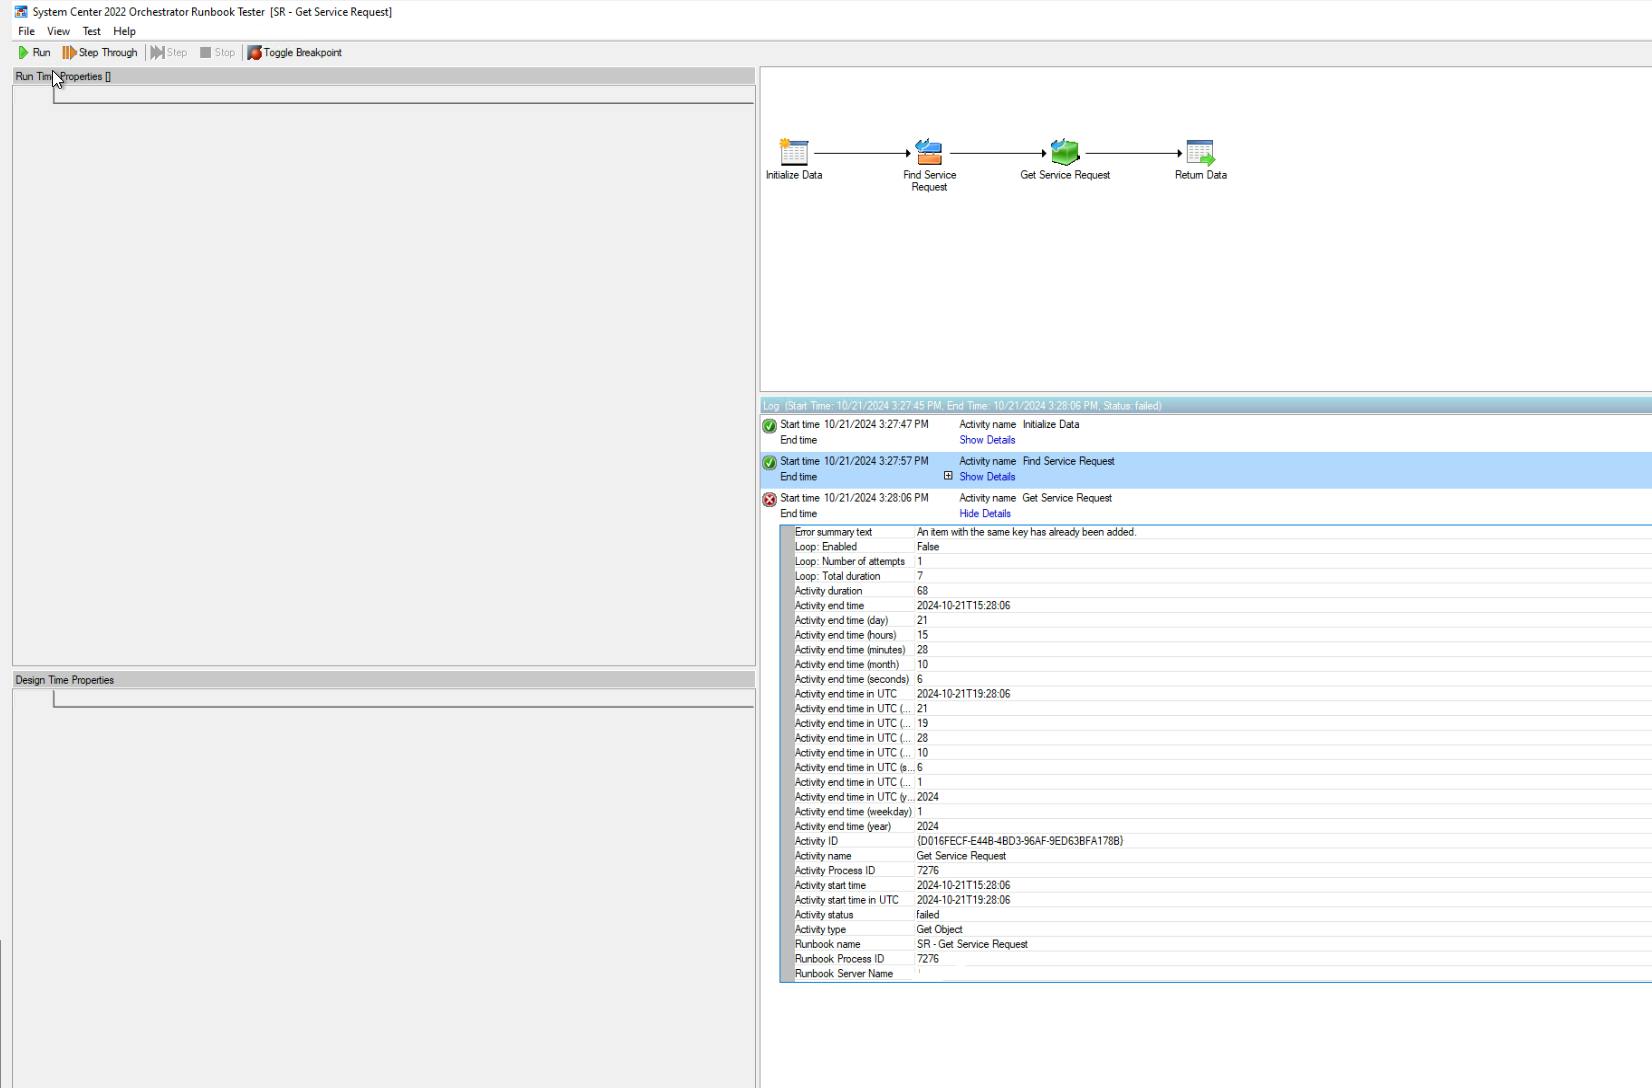Image resolution: width=1652 pixels, height=1088 pixels.
Task: Open the File menu
Action: tap(27, 32)
